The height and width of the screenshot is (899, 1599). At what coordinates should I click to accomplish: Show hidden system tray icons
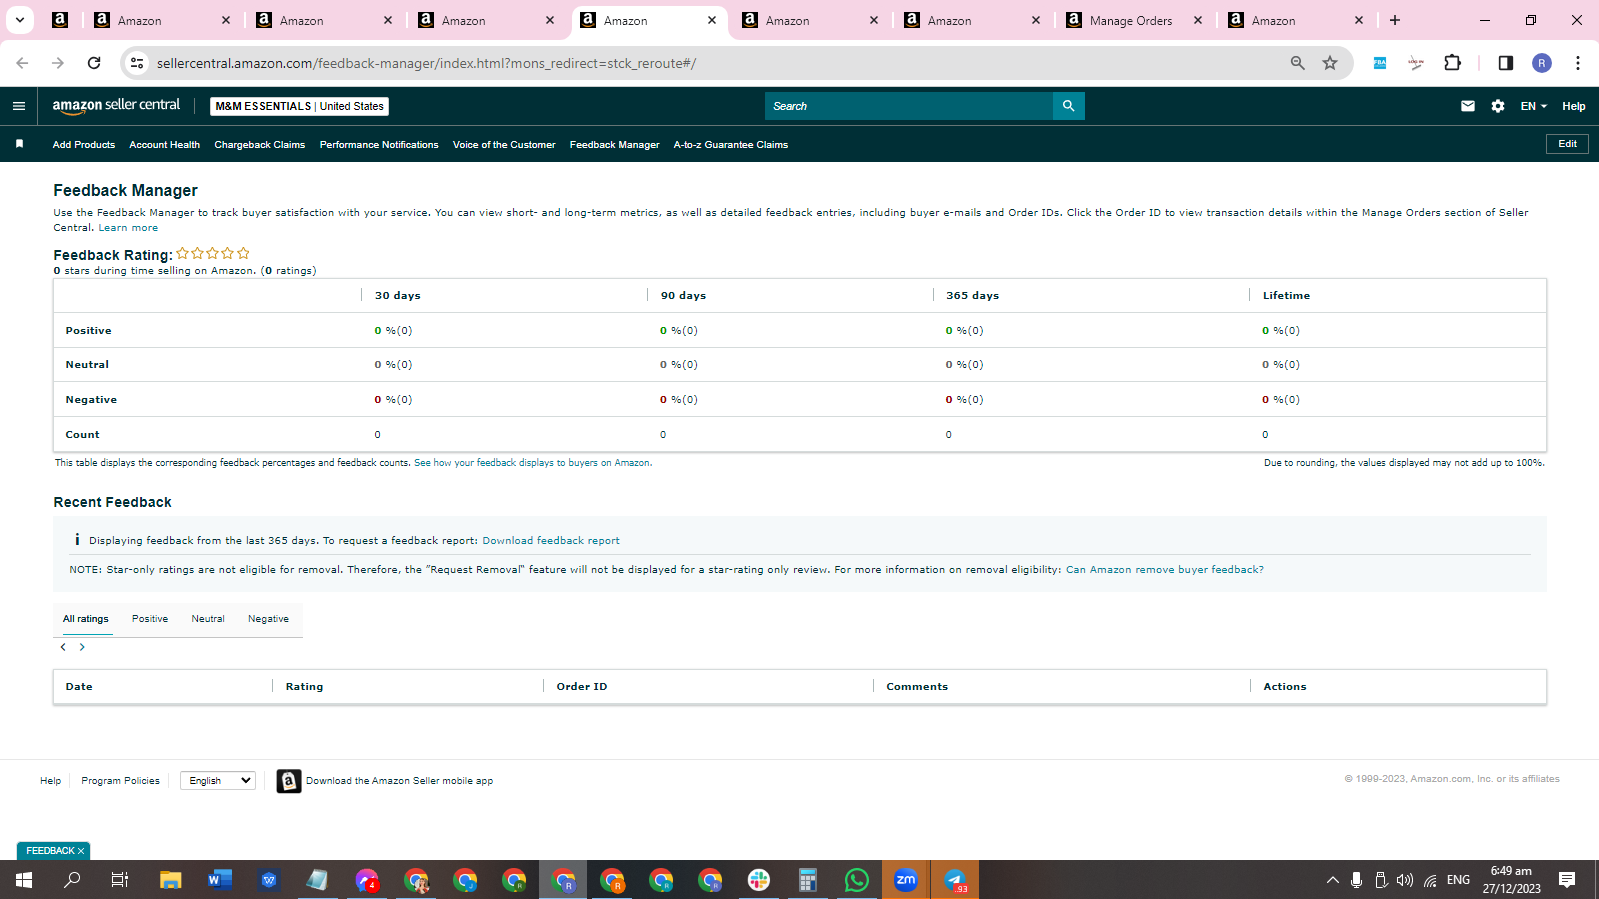coord(1332,880)
